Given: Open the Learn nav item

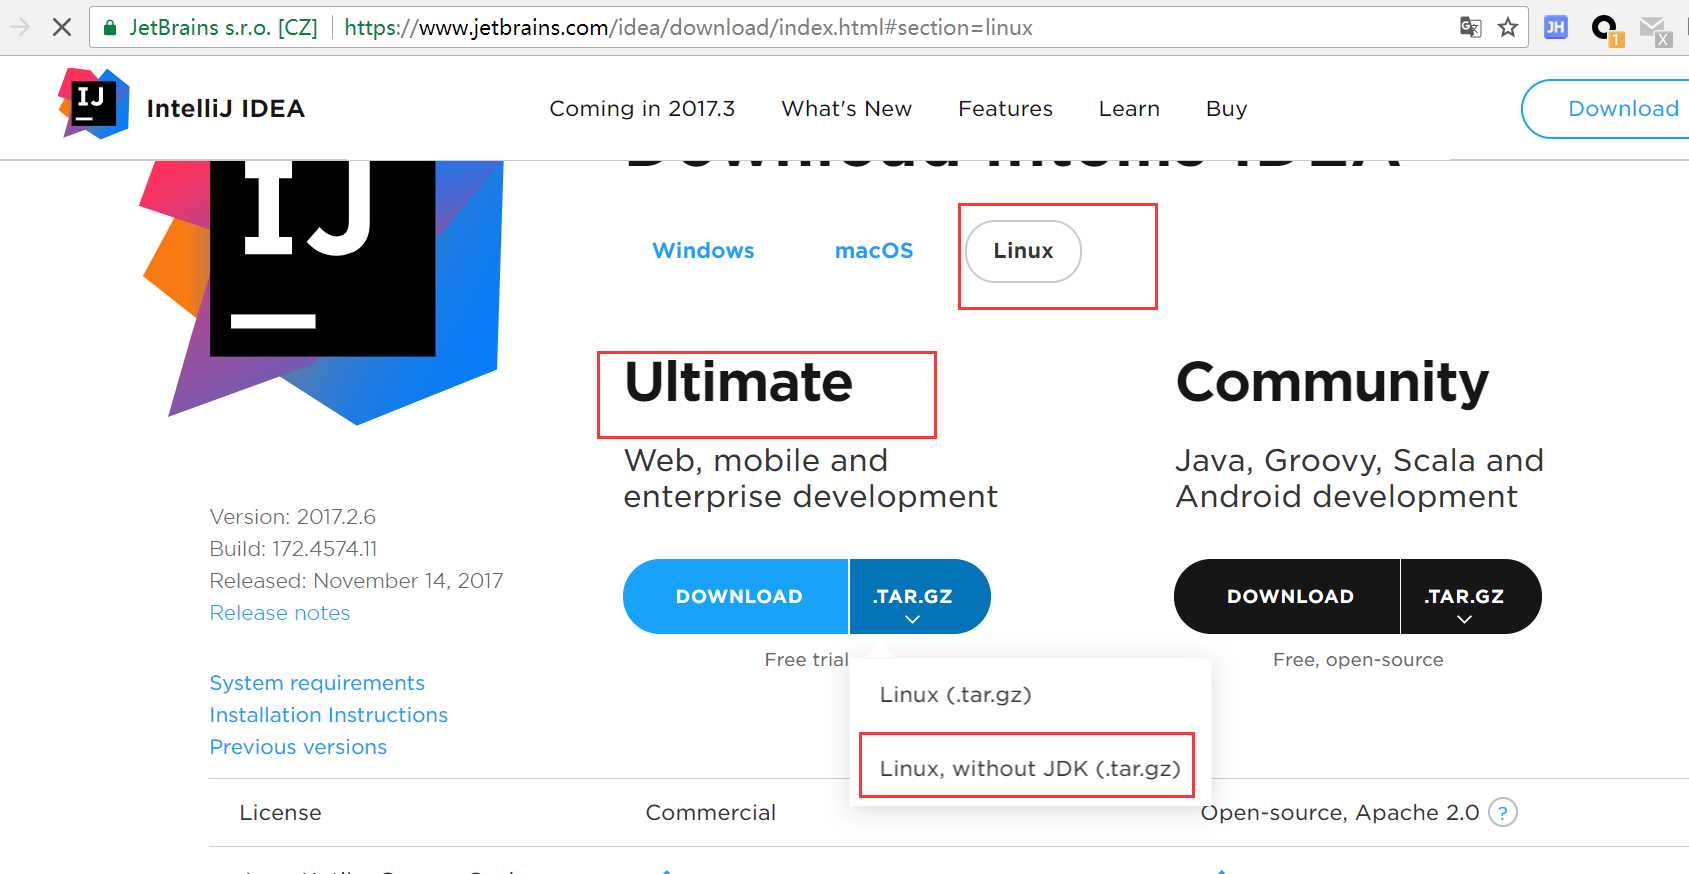Looking at the screenshot, I should tap(1129, 108).
